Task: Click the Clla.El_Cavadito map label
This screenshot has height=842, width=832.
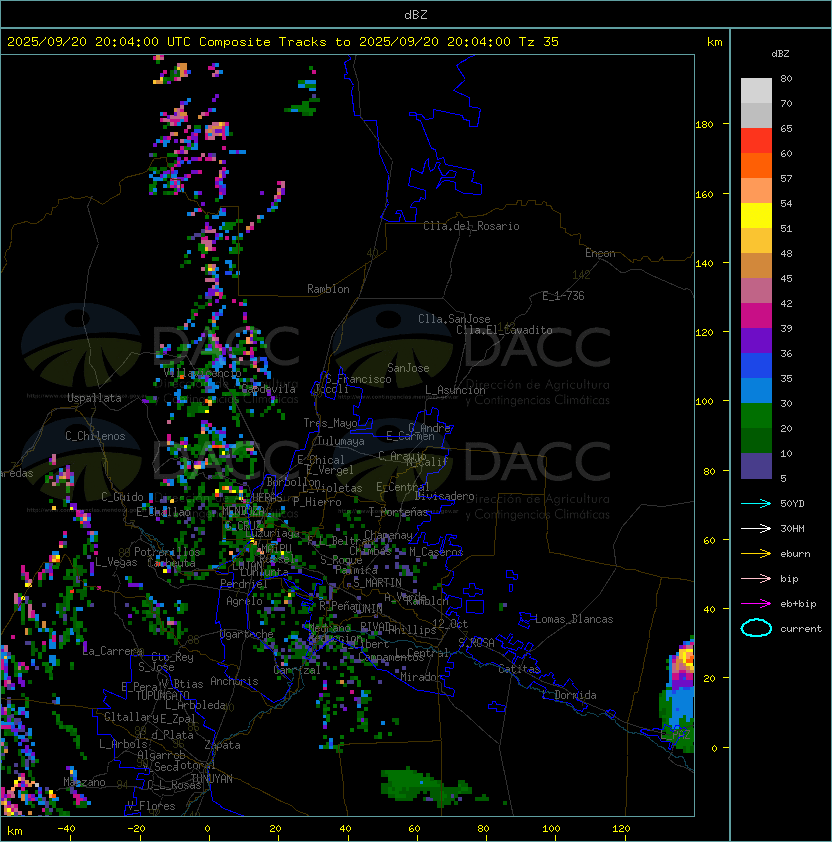Action: pyautogui.click(x=504, y=330)
